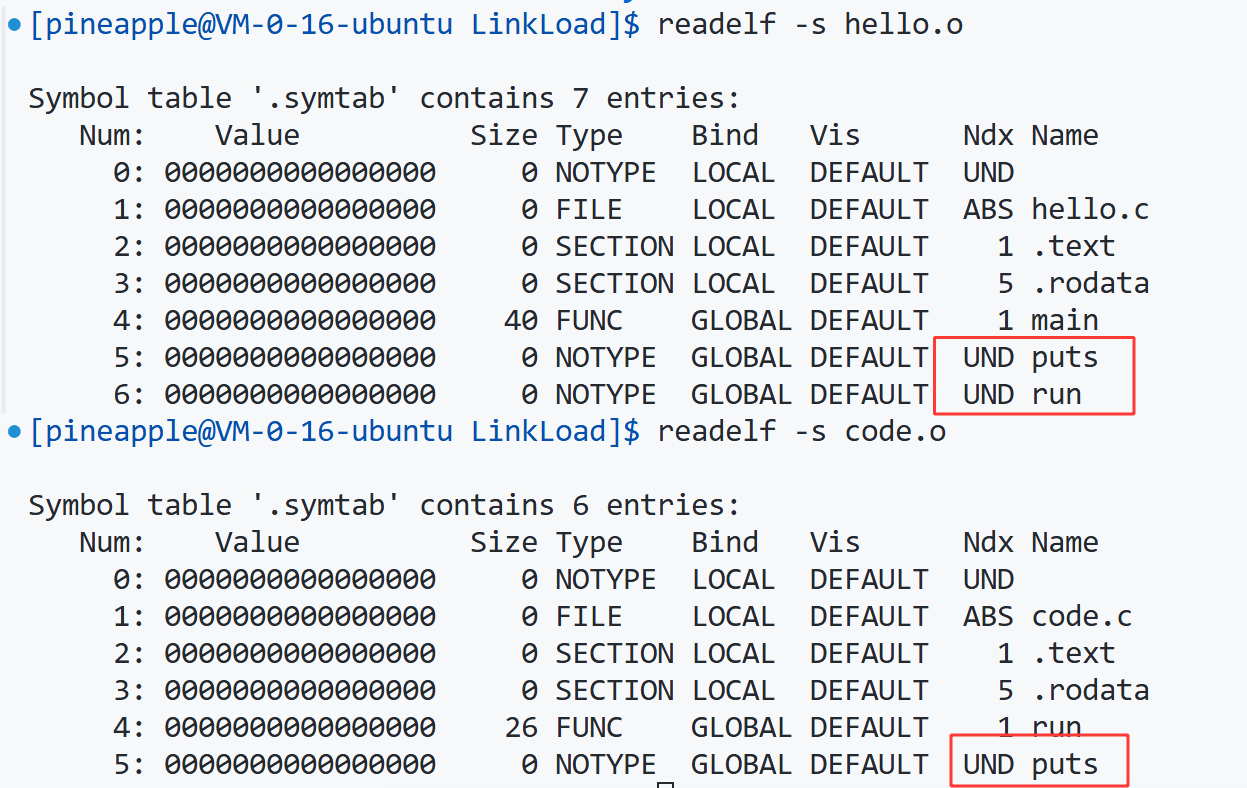Click the command text 'readelf -s hello.o'

(x=810, y=25)
